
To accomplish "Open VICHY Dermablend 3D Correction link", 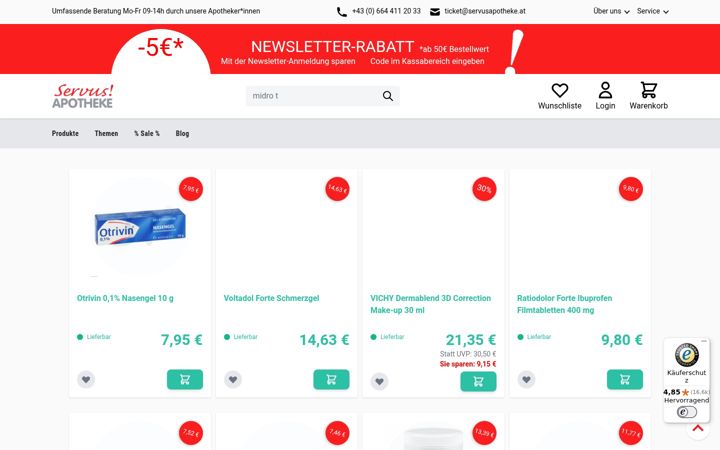I will click(x=431, y=304).
